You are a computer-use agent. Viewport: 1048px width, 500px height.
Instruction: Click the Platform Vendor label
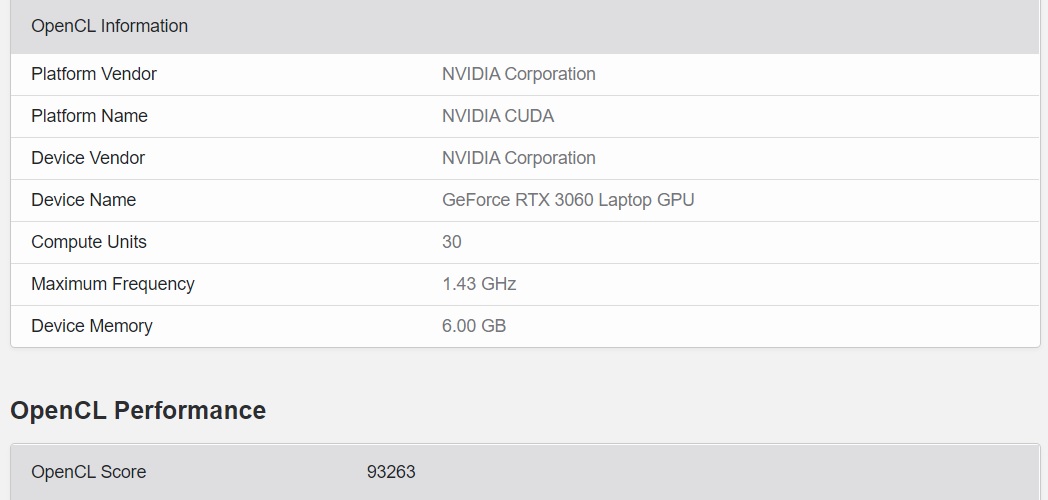[94, 74]
